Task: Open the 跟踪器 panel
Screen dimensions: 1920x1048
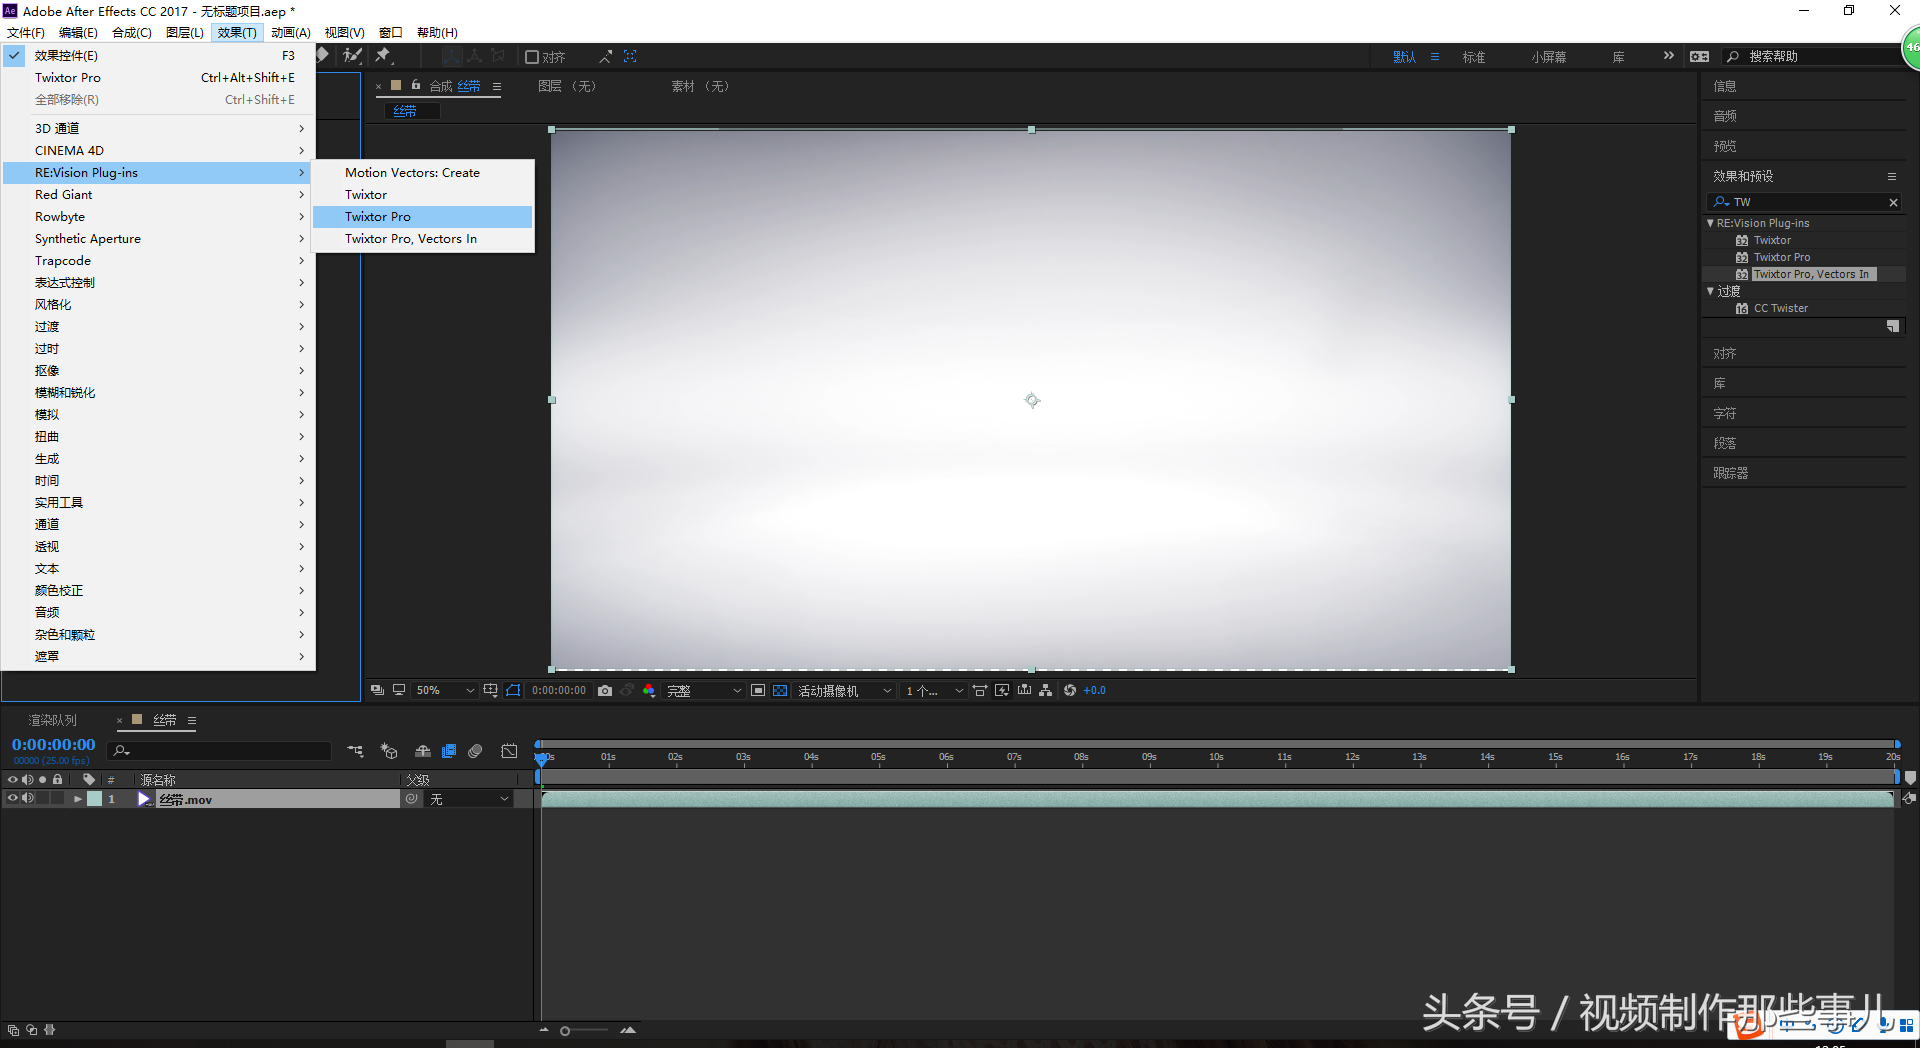Action: click(x=1731, y=473)
